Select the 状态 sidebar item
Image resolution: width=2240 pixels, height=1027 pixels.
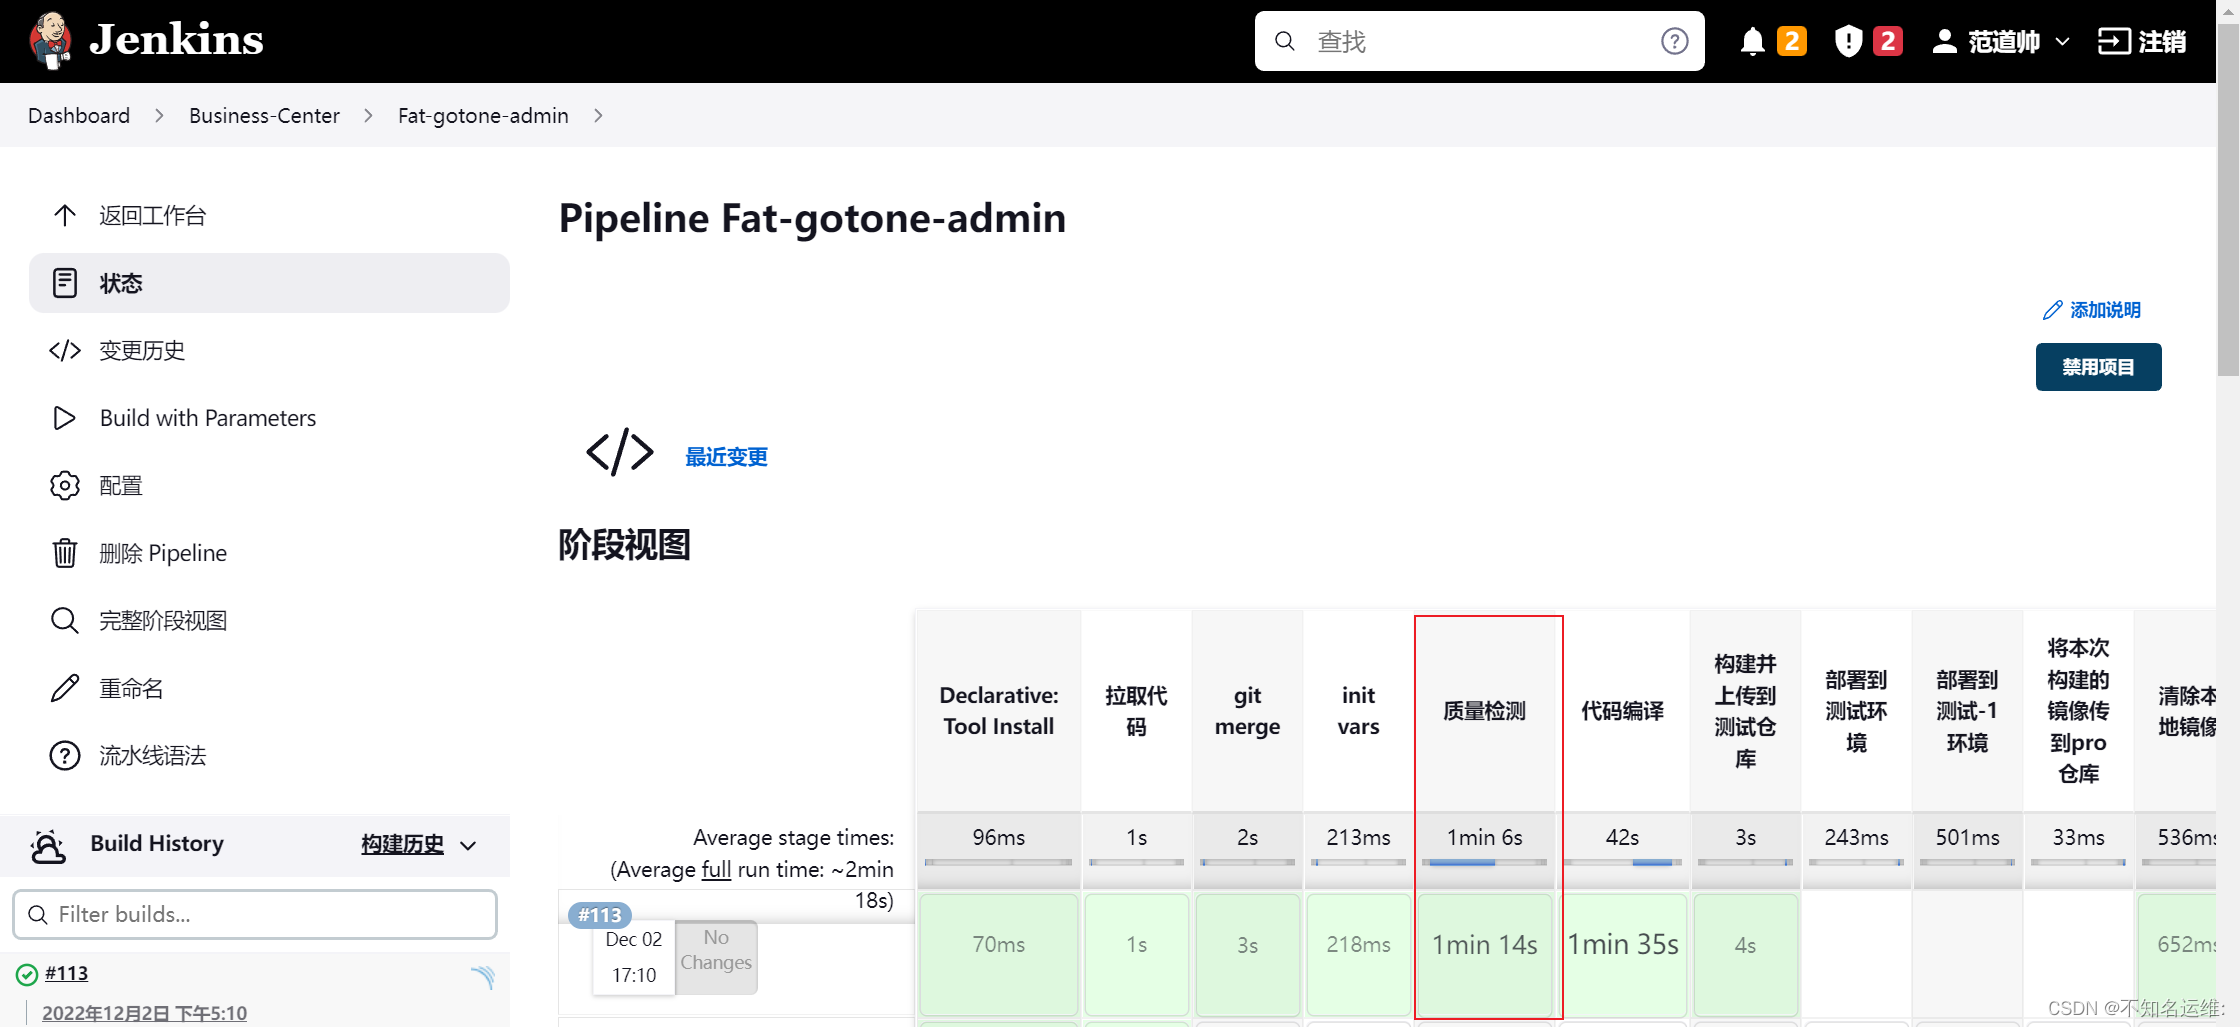pos(121,283)
